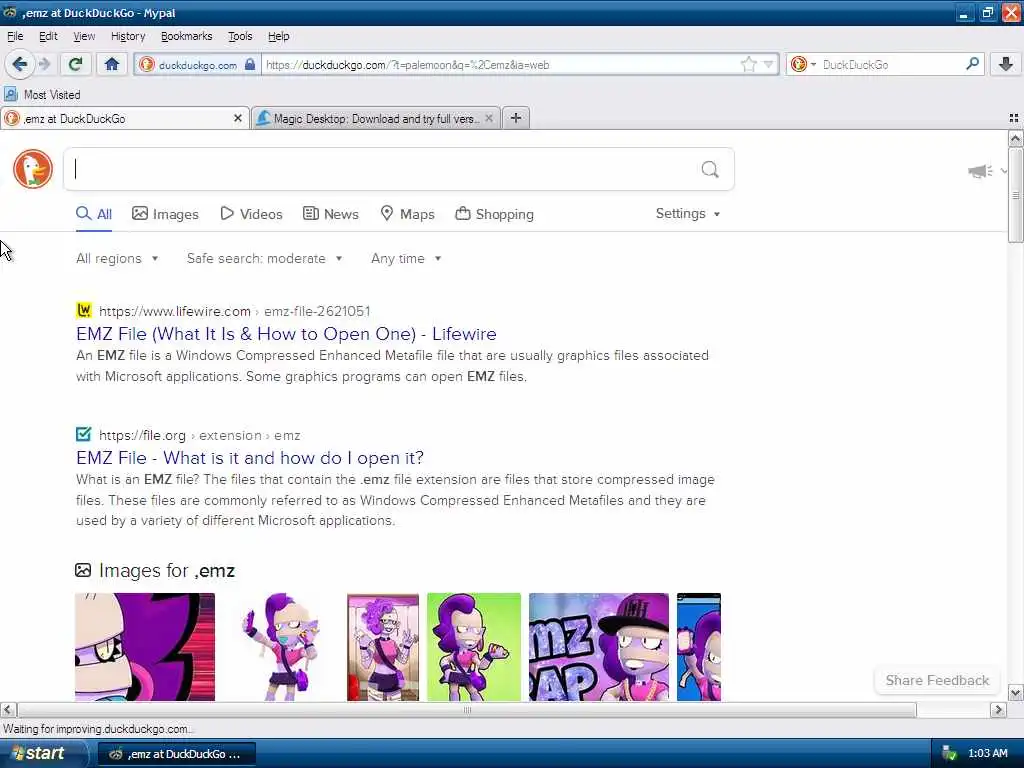Submit search with the page magnifier icon

pos(710,170)
